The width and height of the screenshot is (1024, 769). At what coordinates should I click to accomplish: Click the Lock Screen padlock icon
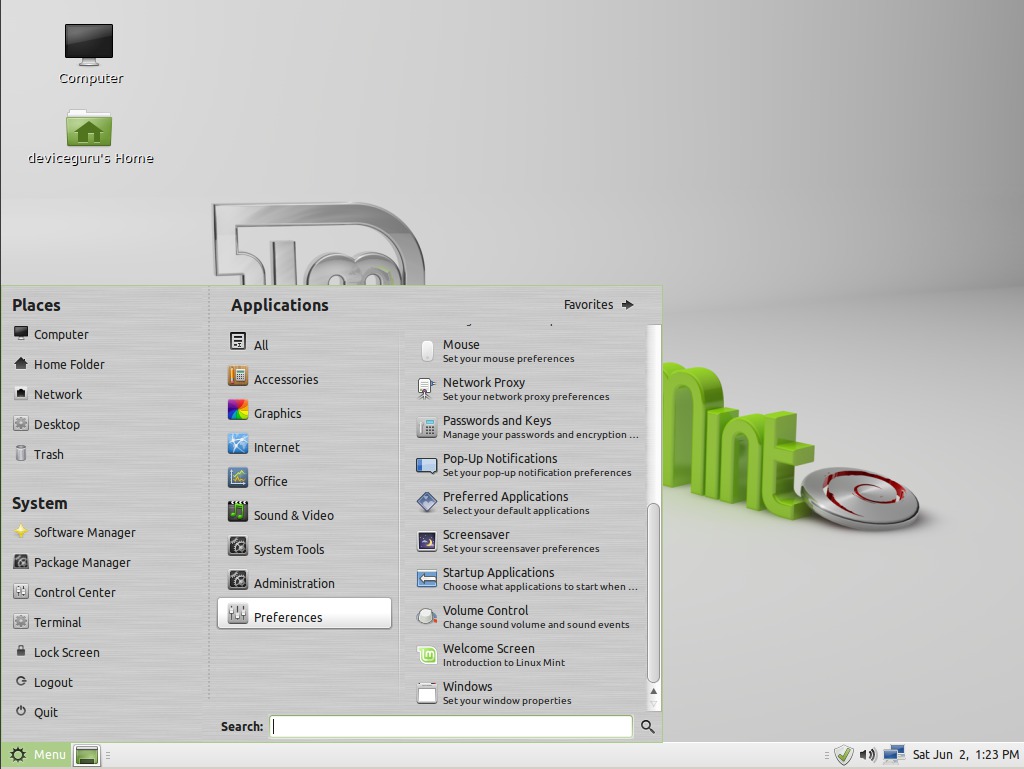point(21,651)
